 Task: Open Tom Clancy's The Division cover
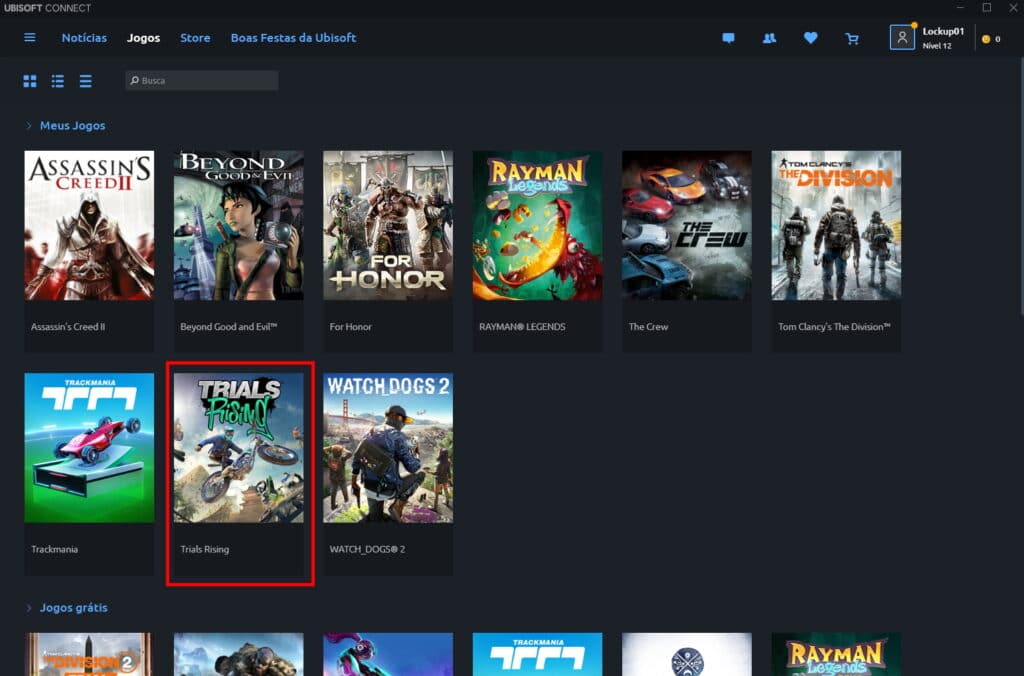836,225
